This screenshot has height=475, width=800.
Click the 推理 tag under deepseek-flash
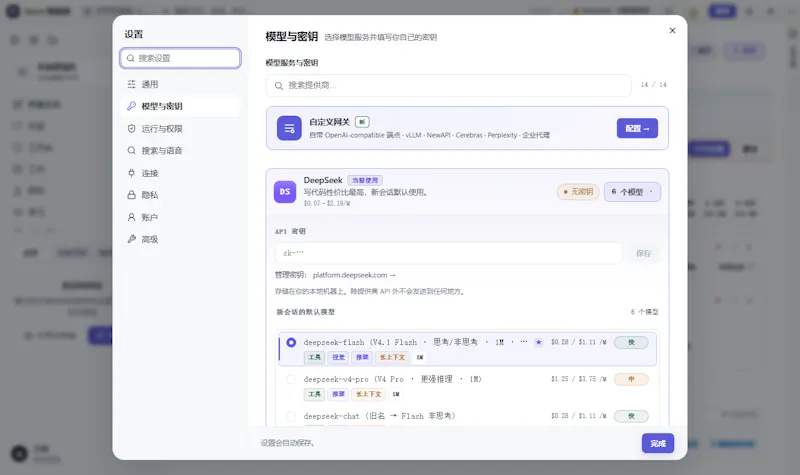click(362, 357)
